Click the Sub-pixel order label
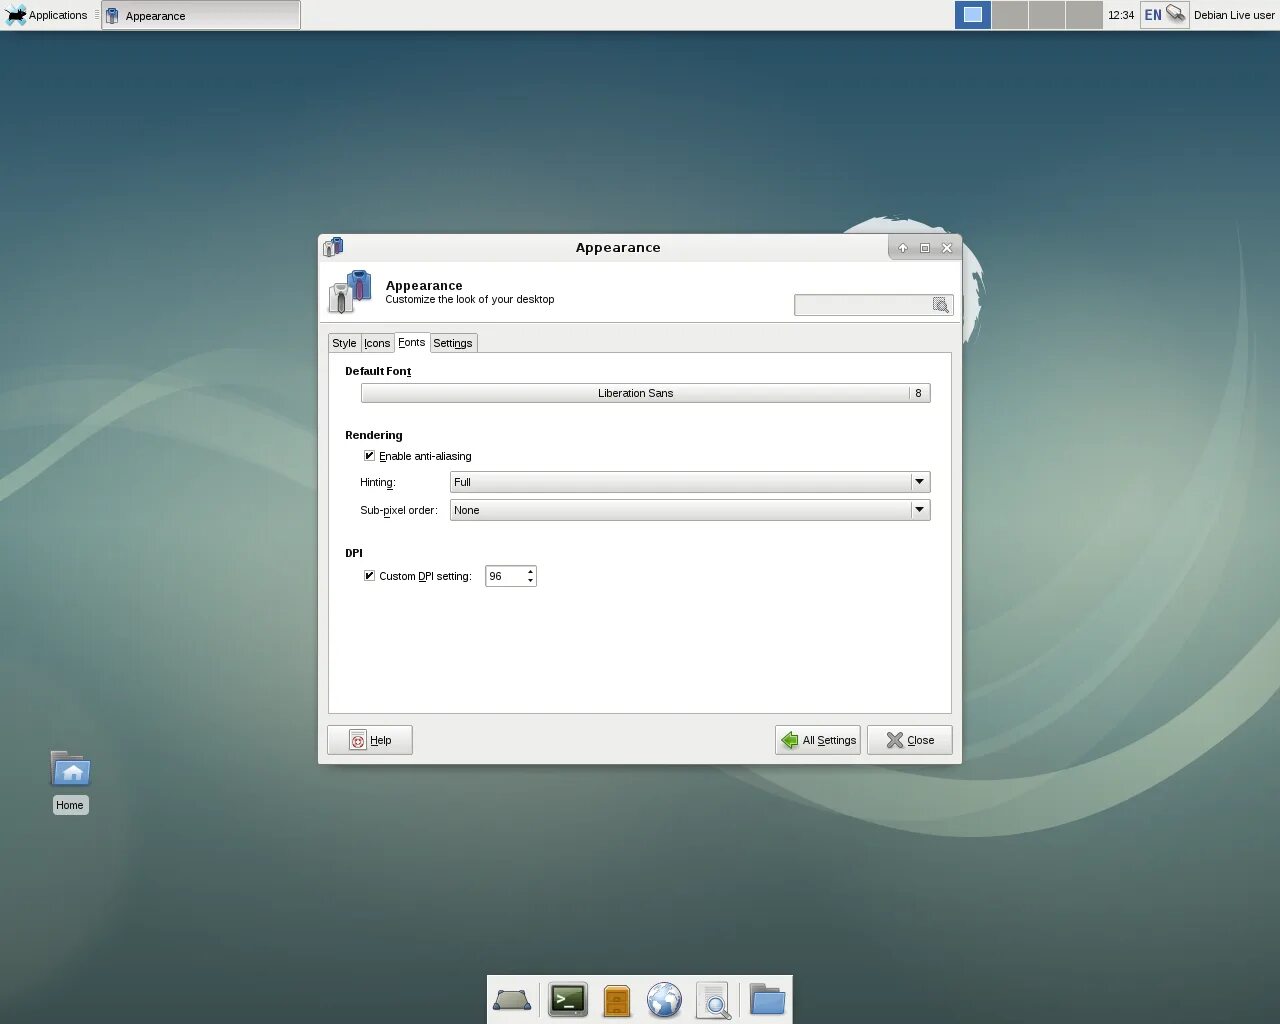 [399, 510]
